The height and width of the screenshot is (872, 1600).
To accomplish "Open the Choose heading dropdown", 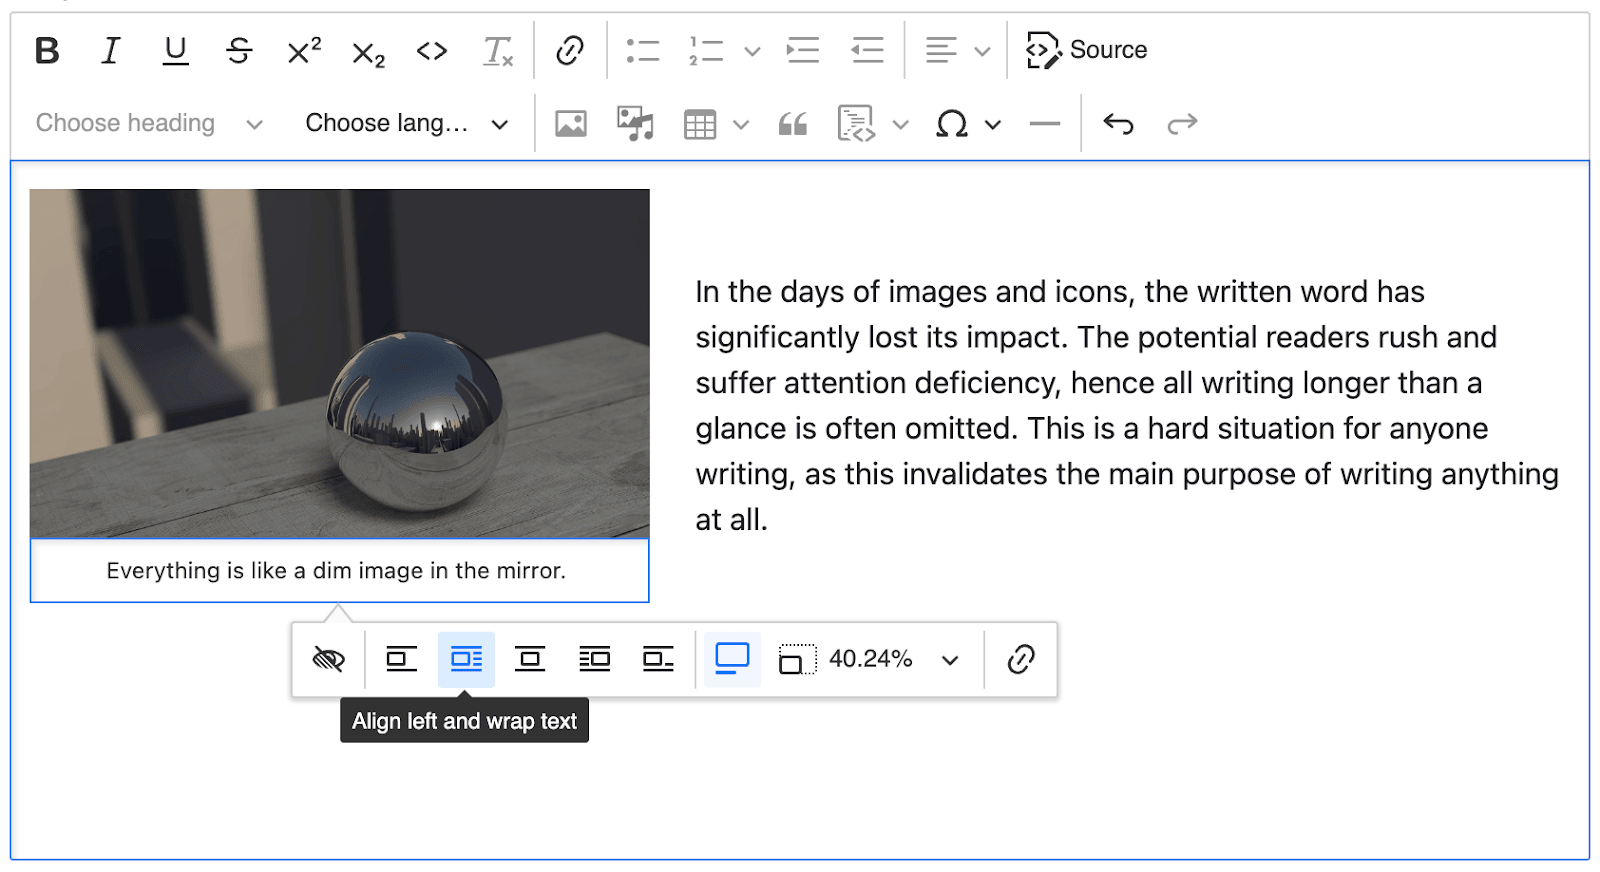I will 149,124.
